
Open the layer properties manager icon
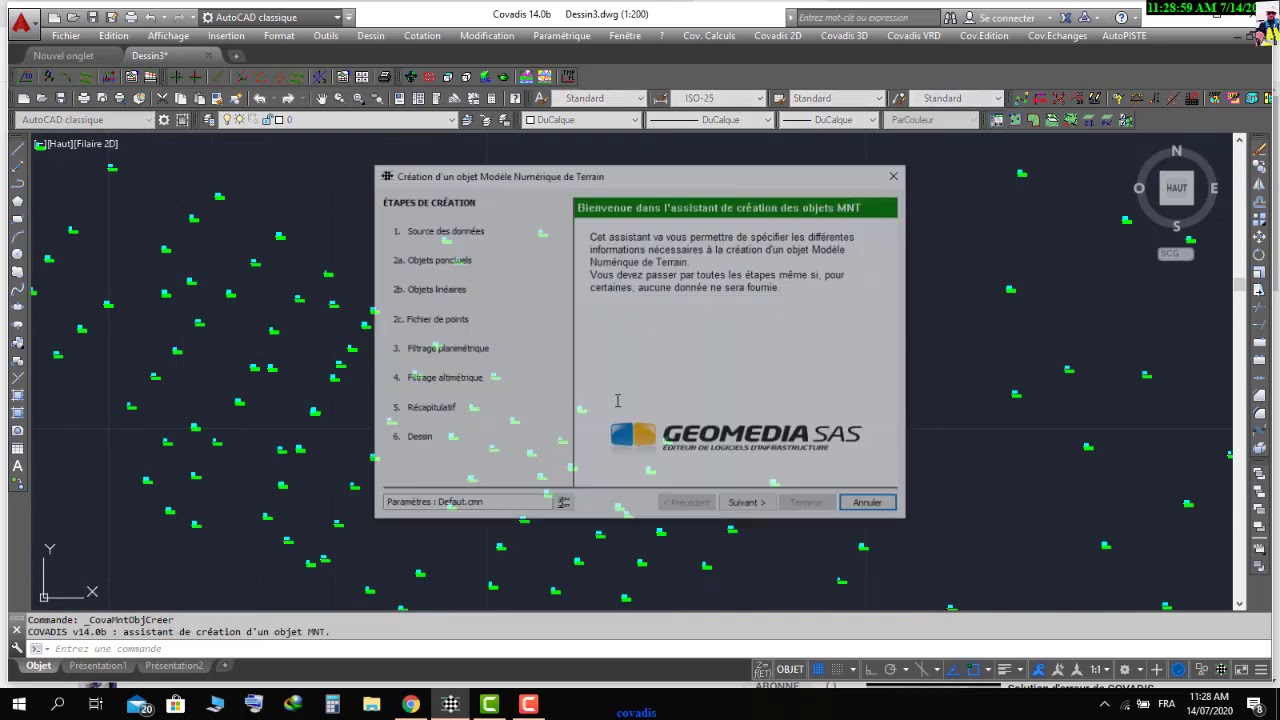tap(209, 120)
